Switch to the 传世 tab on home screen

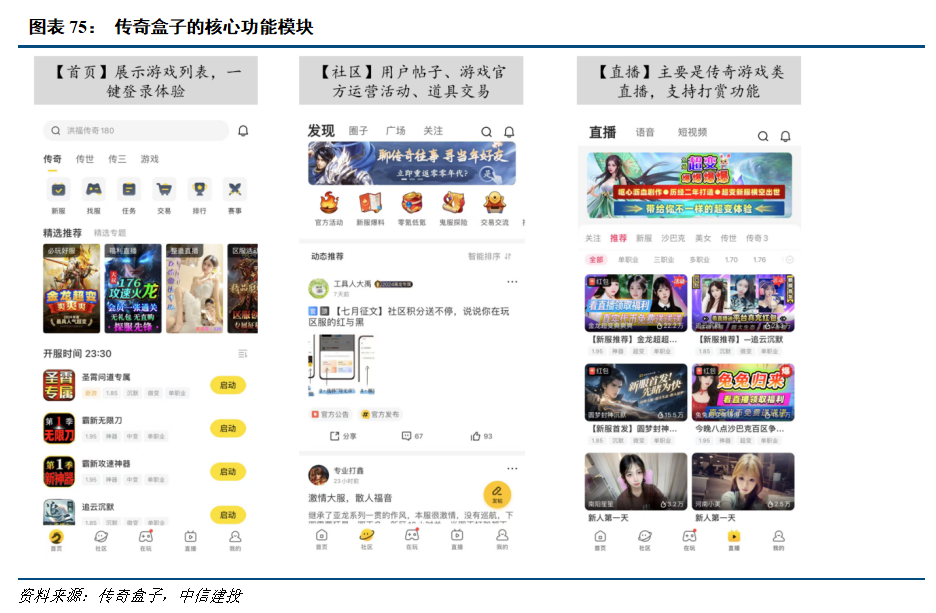(x=85, y=159)
